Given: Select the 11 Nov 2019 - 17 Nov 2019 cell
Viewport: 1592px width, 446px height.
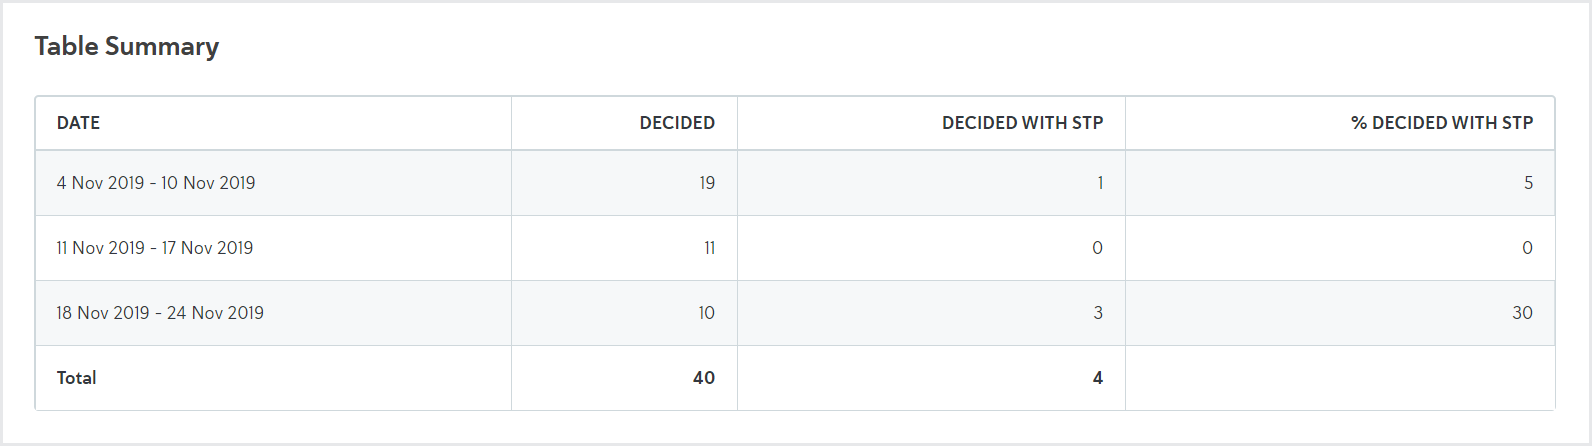Looking at the screenshot, I should [x=155, y=248].
